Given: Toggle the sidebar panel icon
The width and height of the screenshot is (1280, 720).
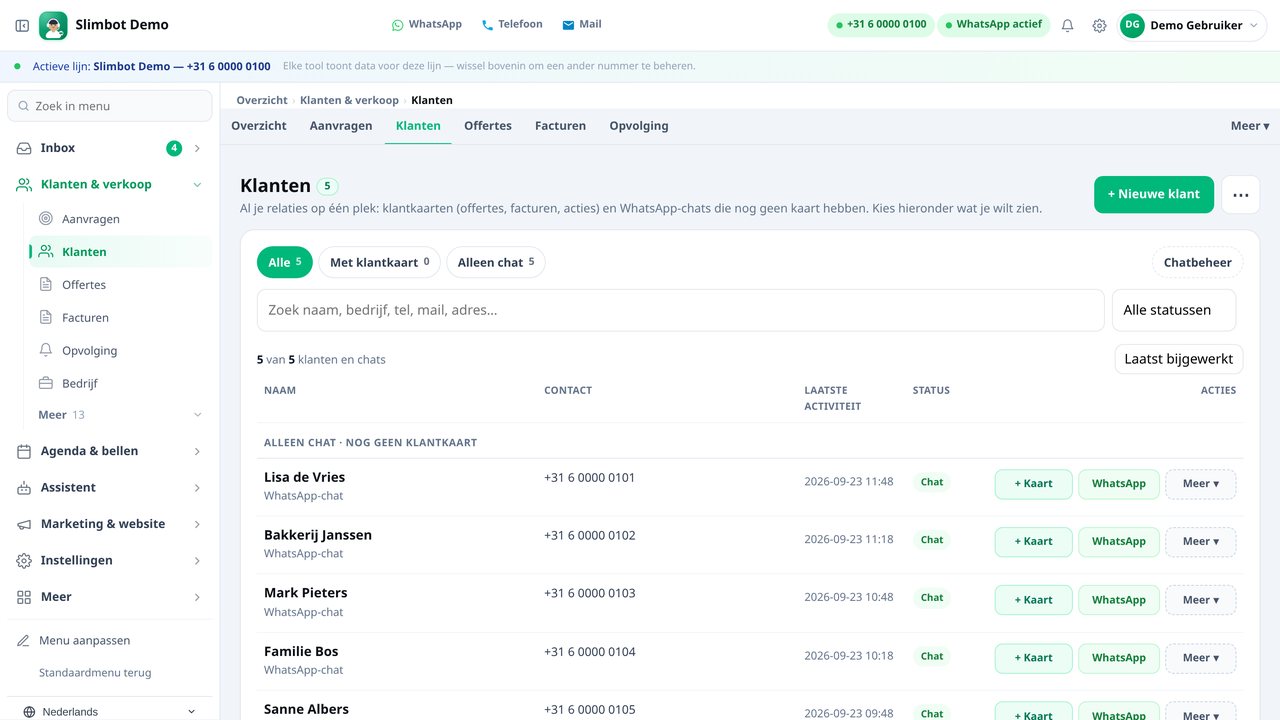Looking at the screenshot, I should [22, 25].
